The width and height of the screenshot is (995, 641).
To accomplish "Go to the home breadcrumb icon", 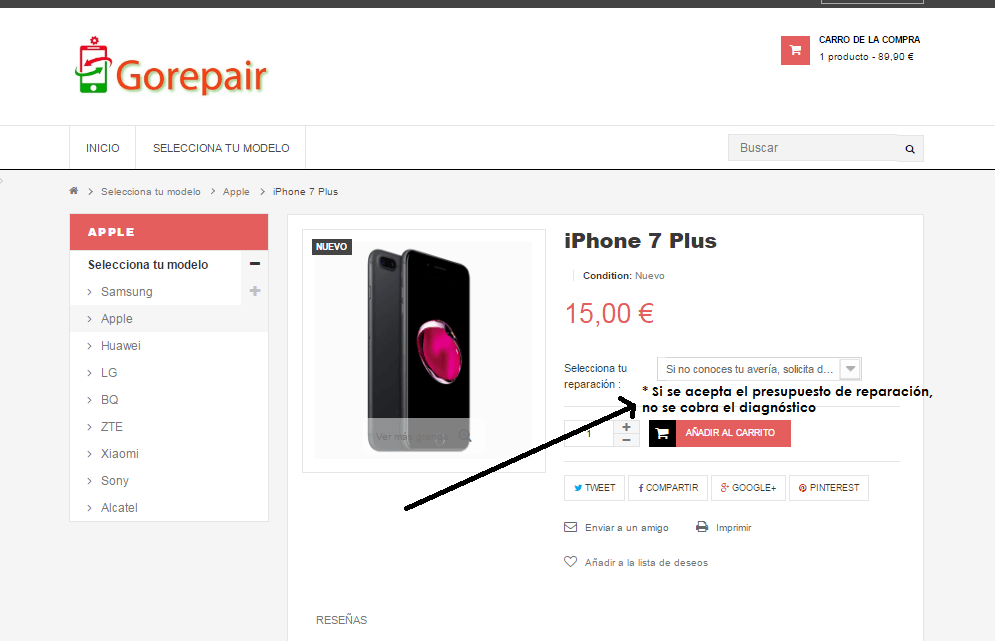I will click(x=74, y=191).
